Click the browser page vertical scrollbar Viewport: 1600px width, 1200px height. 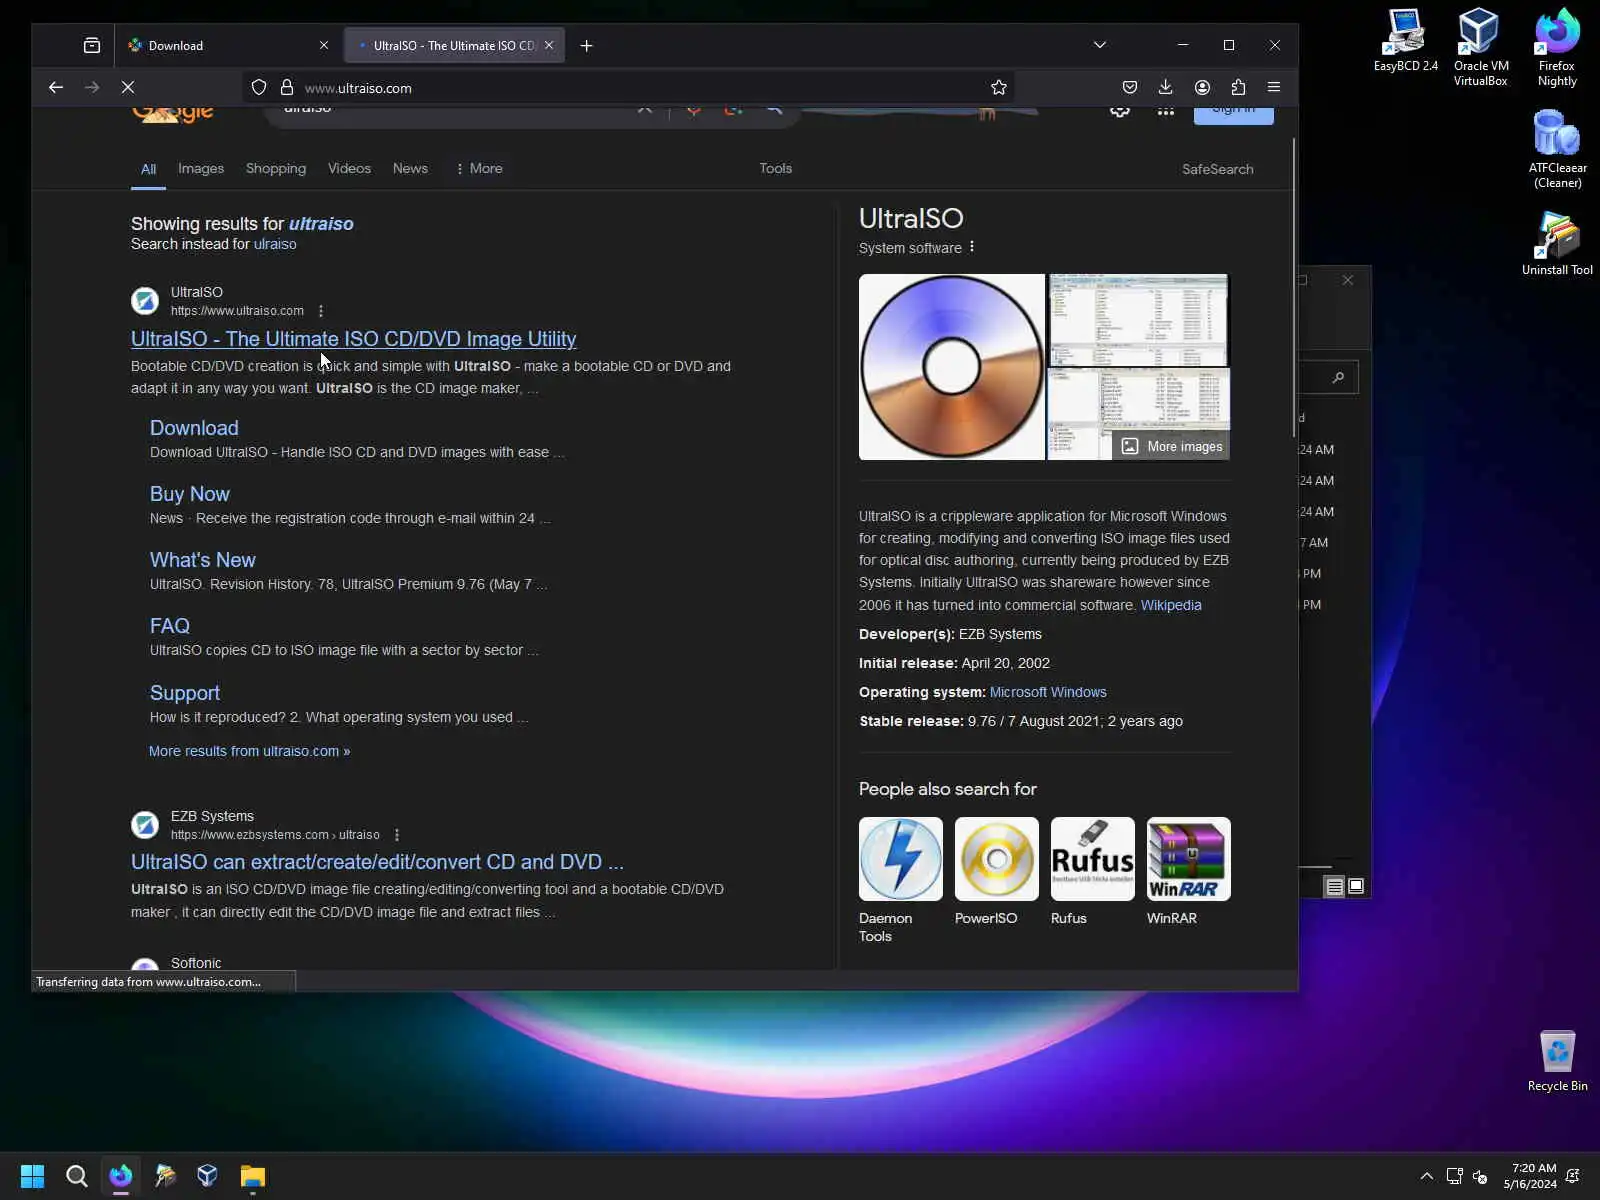(x=1294, y=288)
